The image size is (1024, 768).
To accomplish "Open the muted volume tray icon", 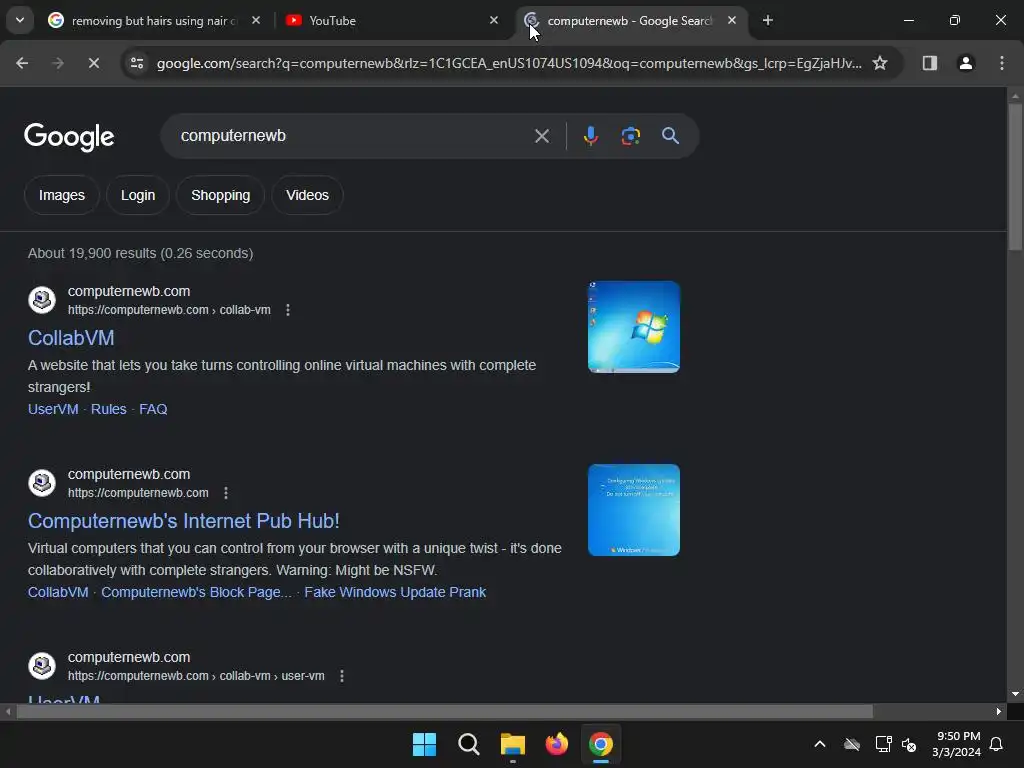I will pyautogui.click(x=909, y=744).
